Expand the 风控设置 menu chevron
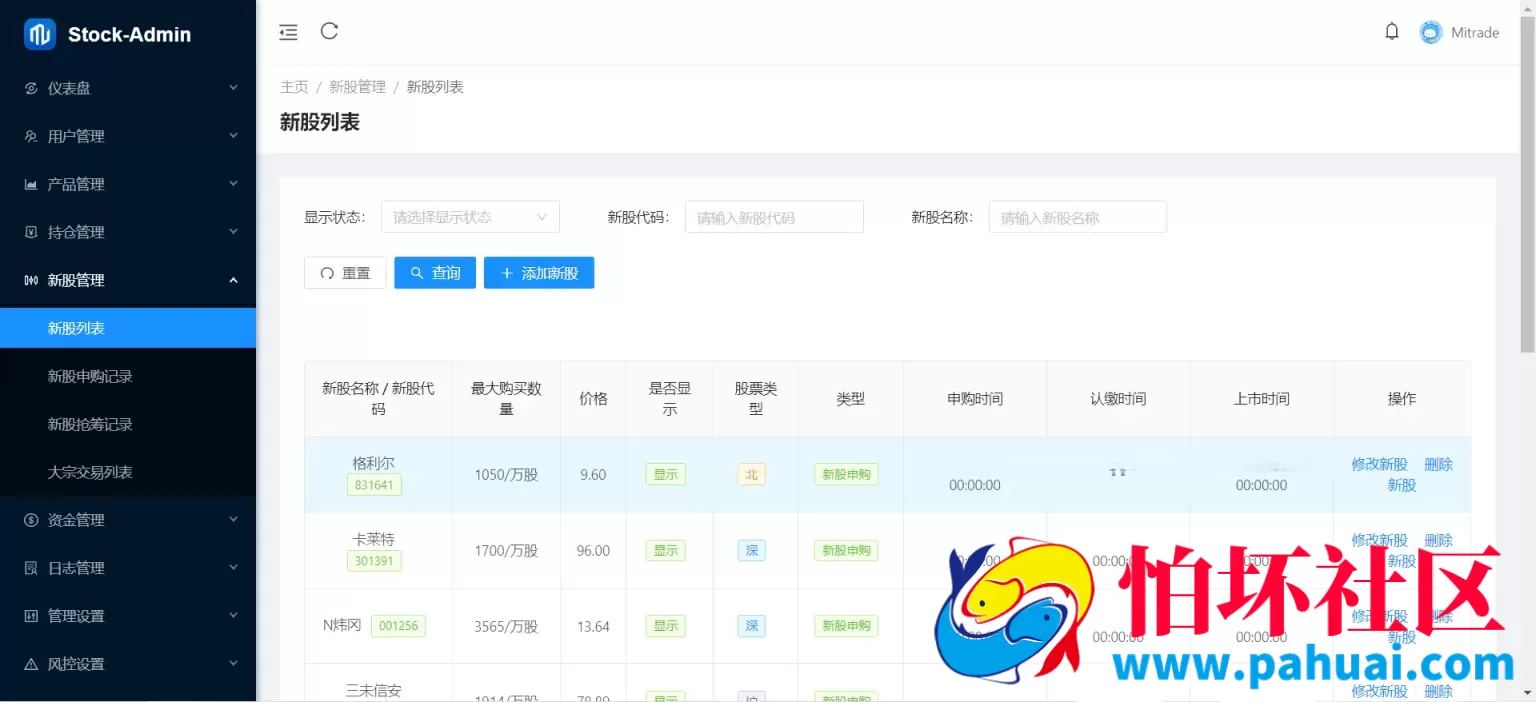Screen dimensions: 1536x702 click(x=233, y=664)
